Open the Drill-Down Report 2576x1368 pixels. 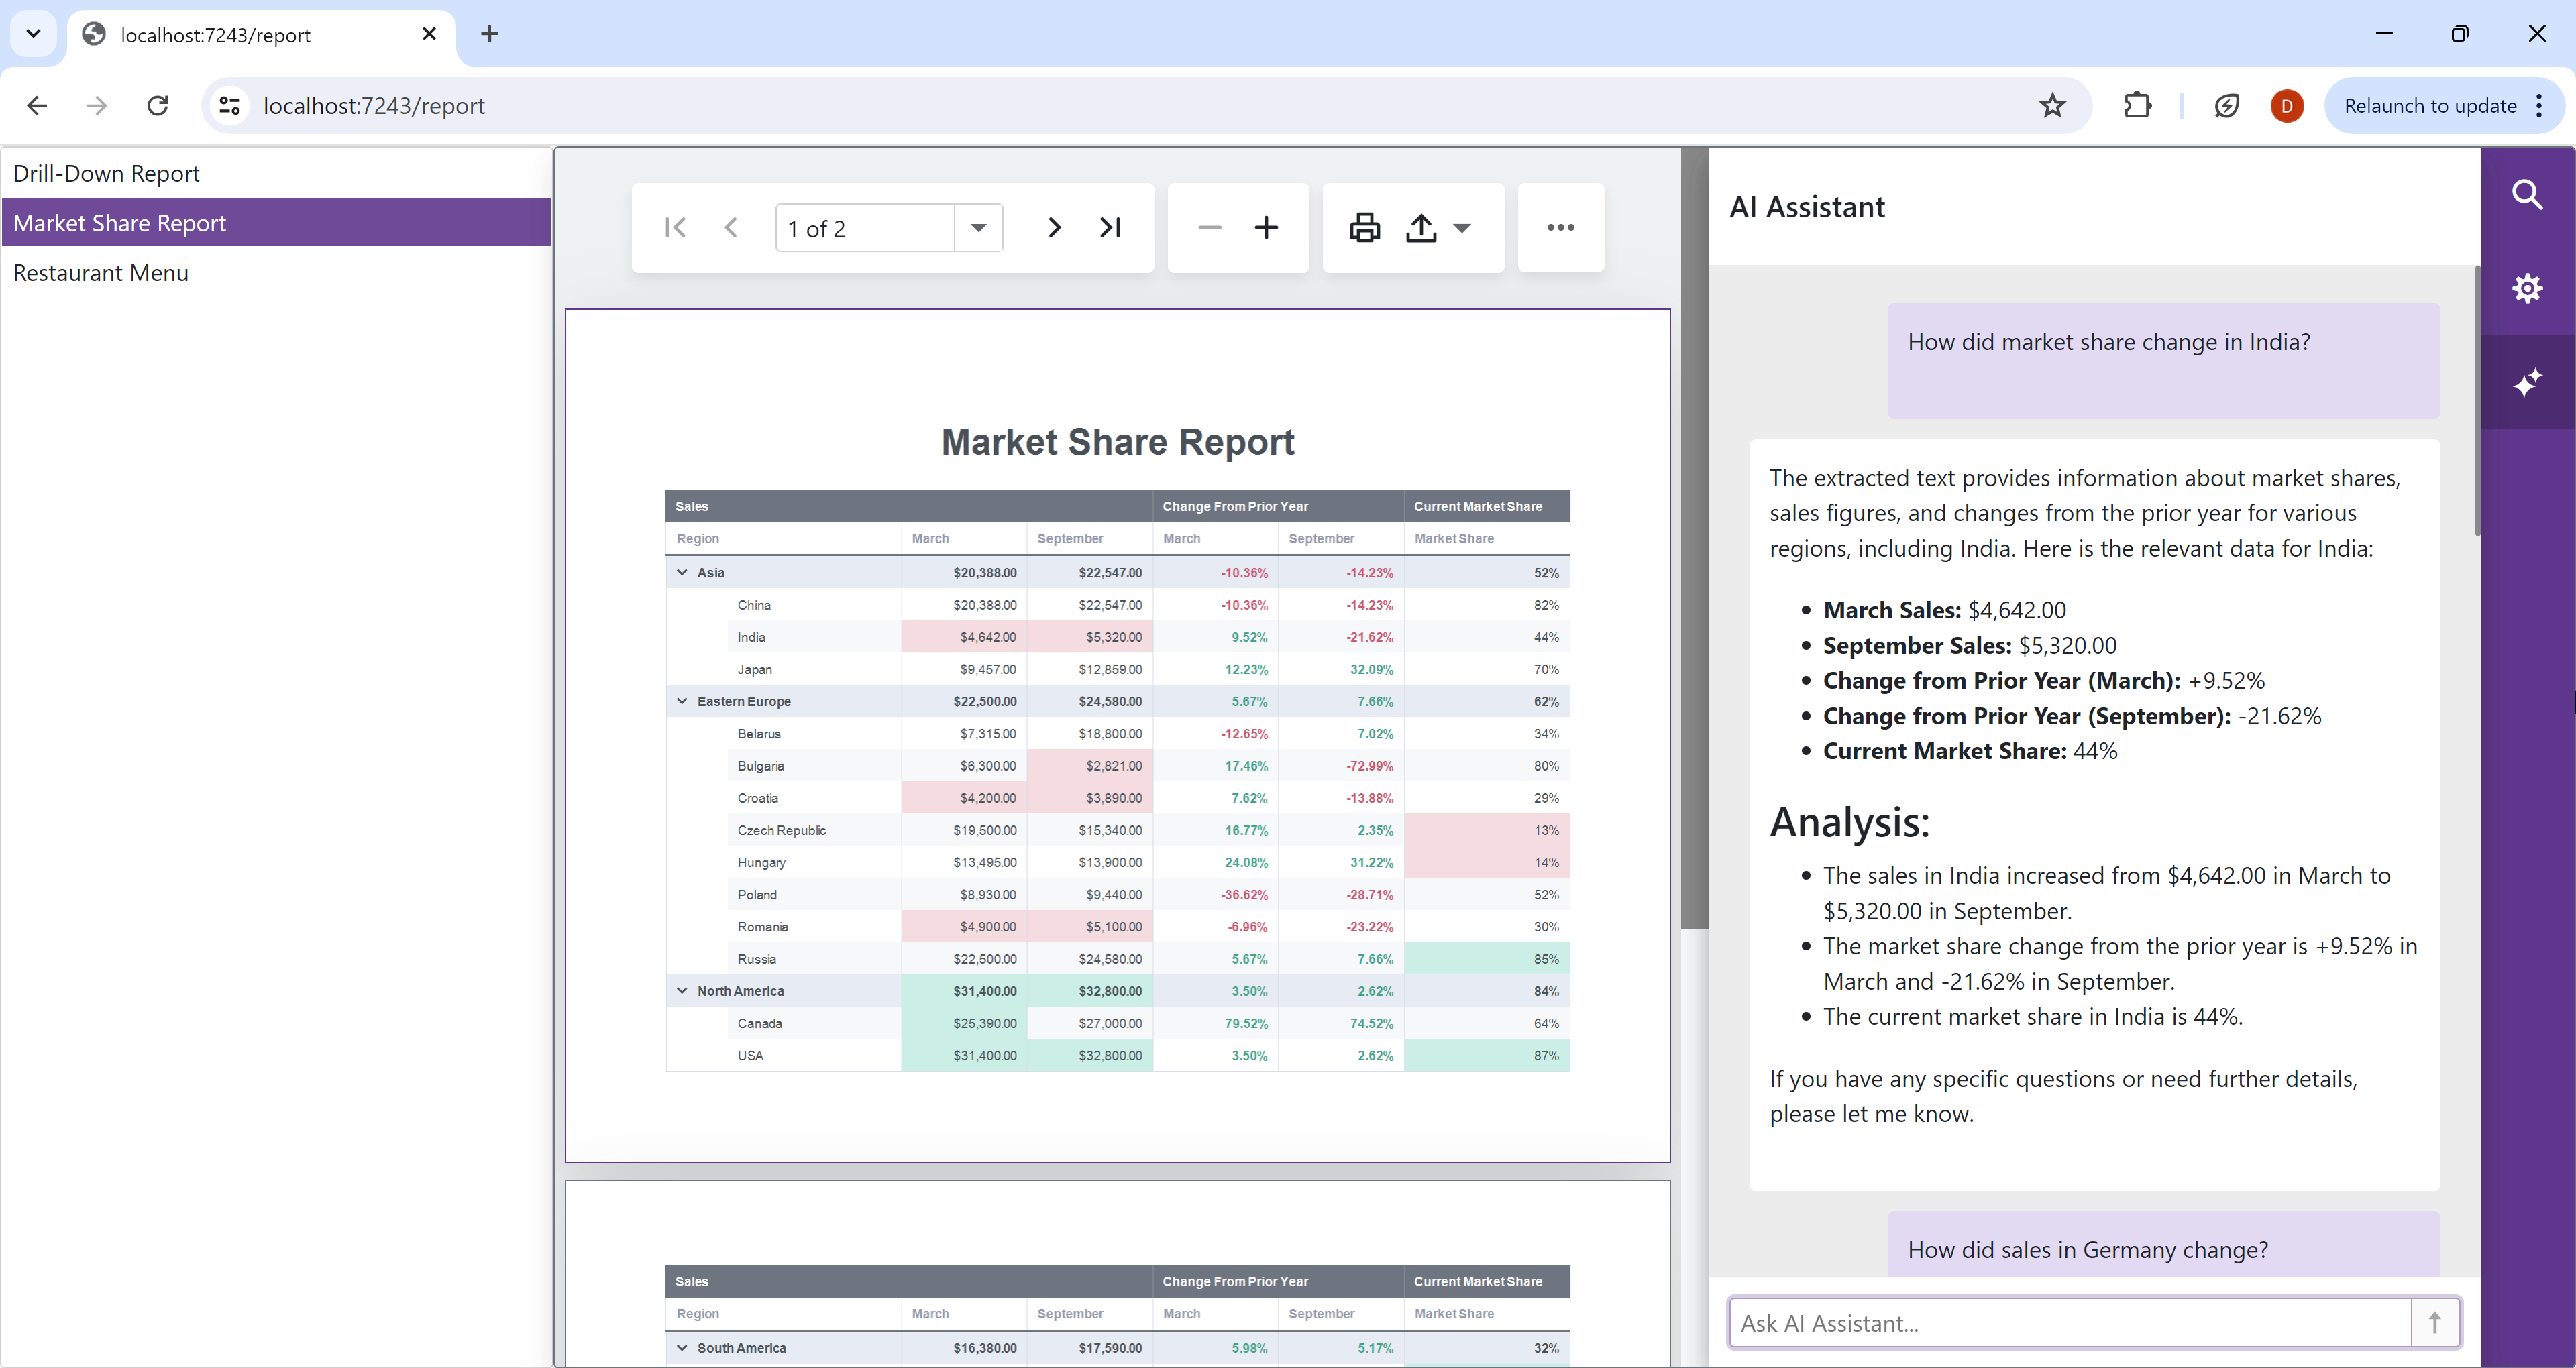(106, 174)
